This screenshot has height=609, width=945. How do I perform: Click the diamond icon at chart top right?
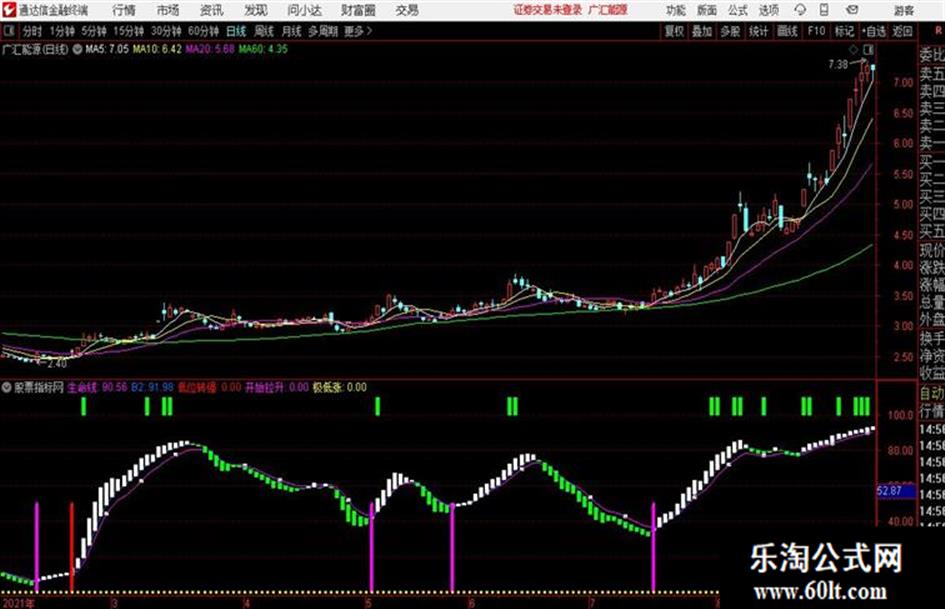coord(853,49)
